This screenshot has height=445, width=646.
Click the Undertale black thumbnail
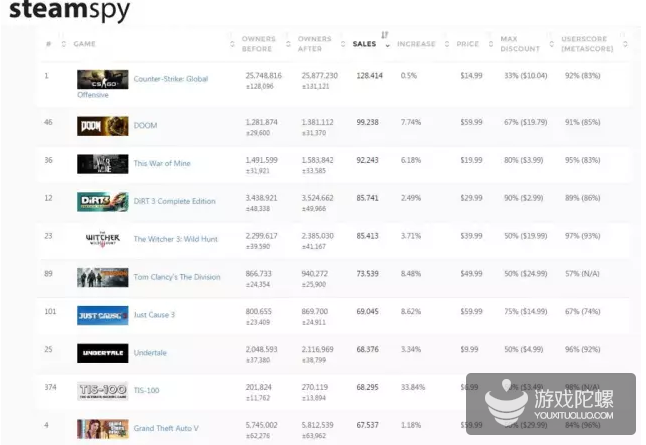pyautogui.click(x=103, y=353)
